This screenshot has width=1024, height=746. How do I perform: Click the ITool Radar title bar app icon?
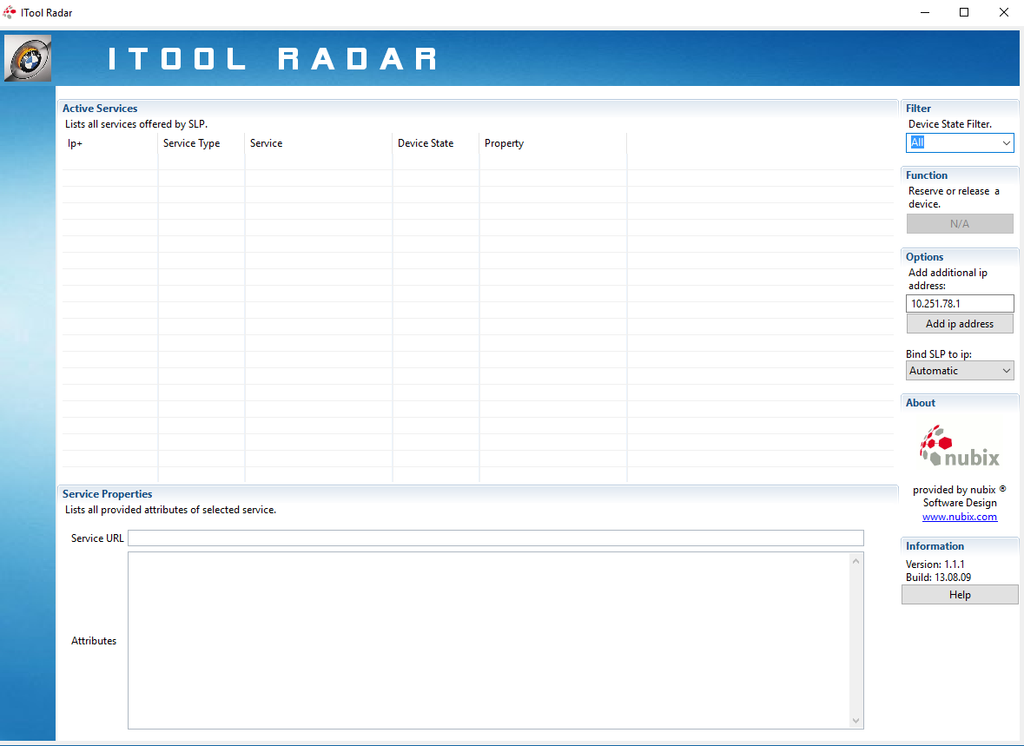coord(9,12)
